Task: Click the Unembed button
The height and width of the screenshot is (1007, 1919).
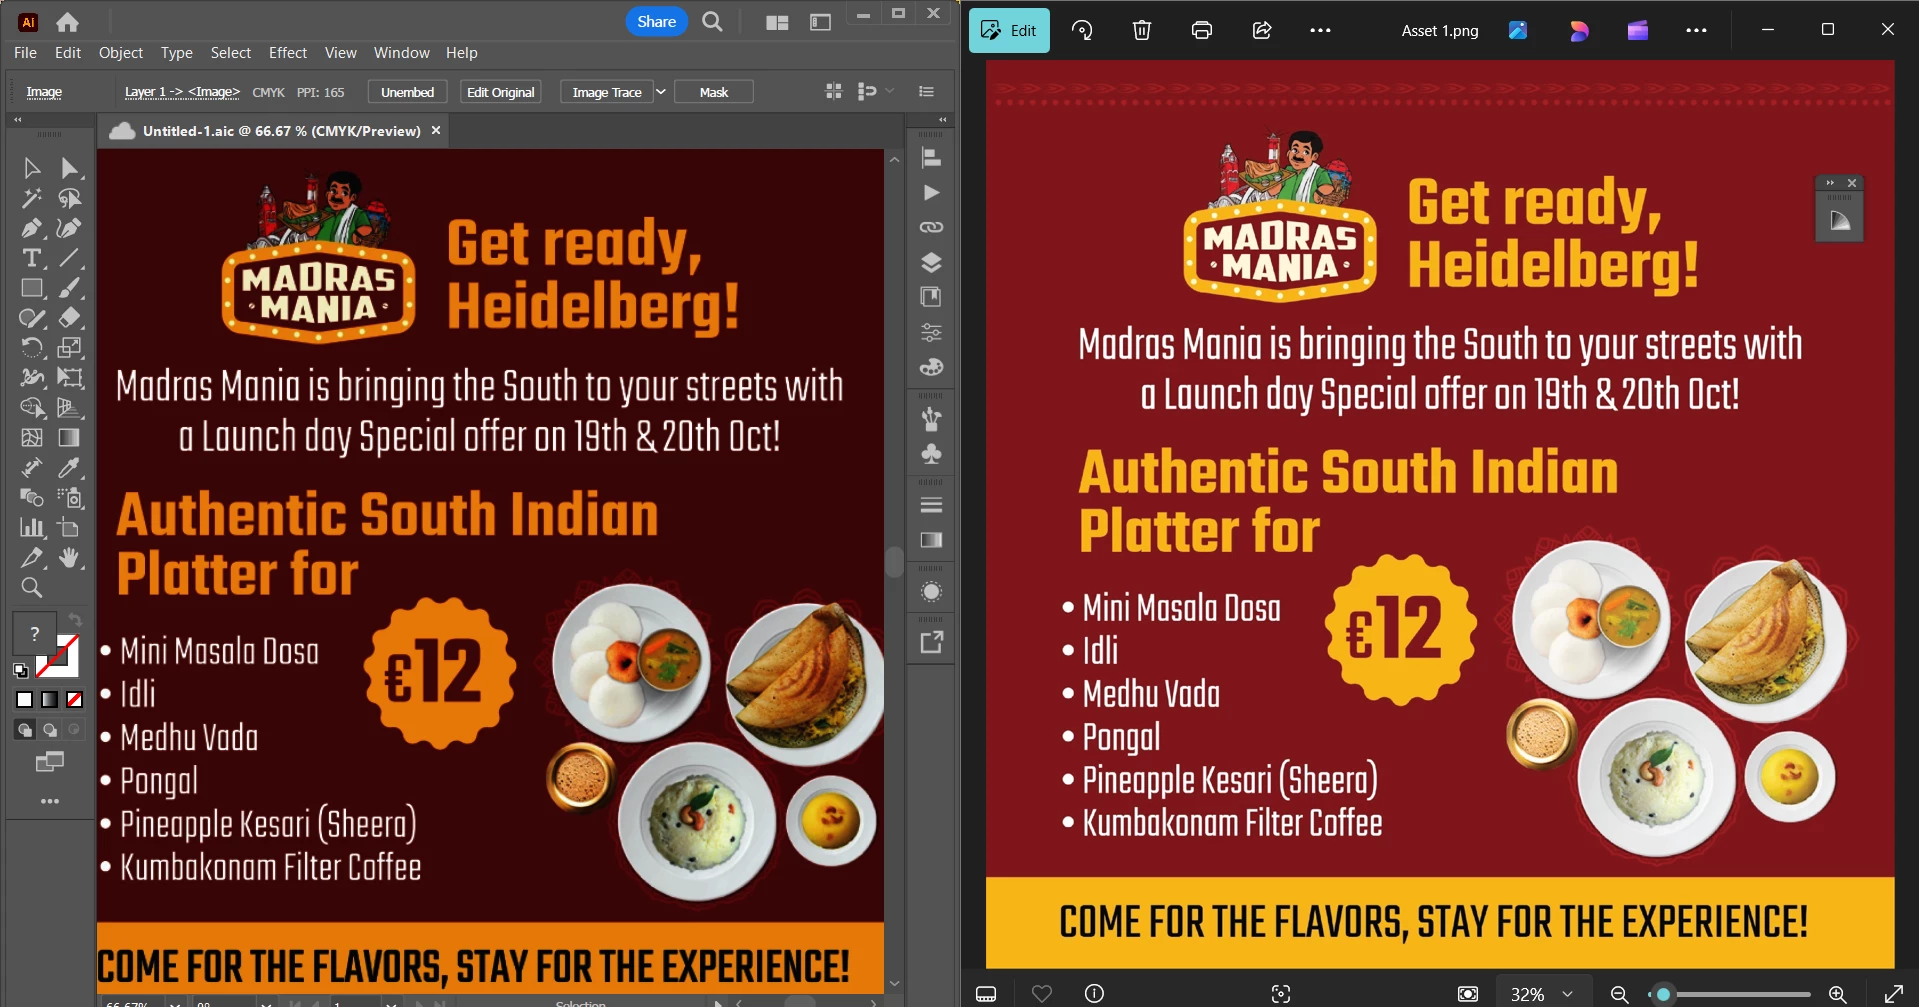Action: pyautogui.click(x=408, y=92)
